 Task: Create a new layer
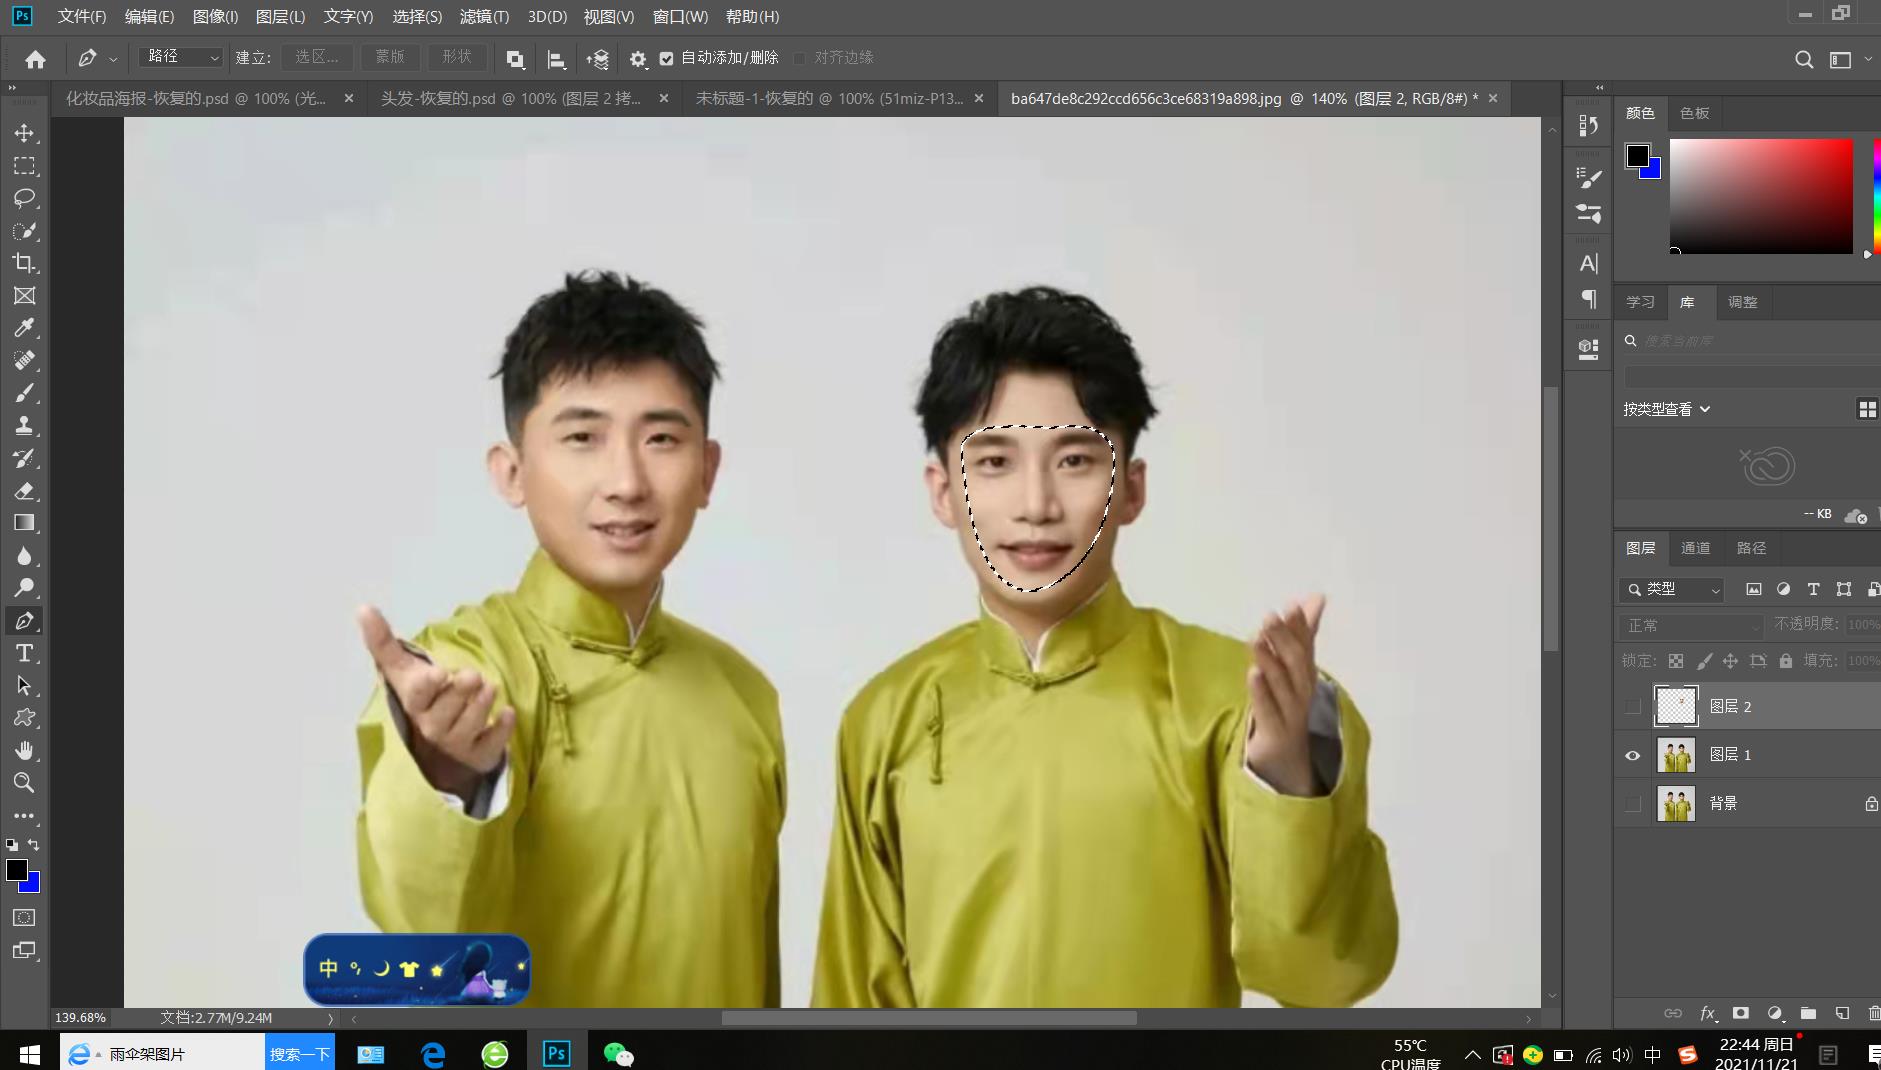point(1842,1013)
